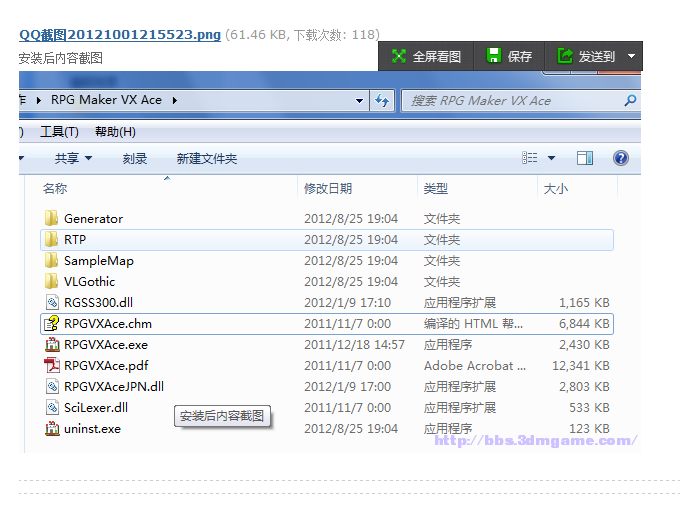Open the 工具(T) menu

click(59, 132)
